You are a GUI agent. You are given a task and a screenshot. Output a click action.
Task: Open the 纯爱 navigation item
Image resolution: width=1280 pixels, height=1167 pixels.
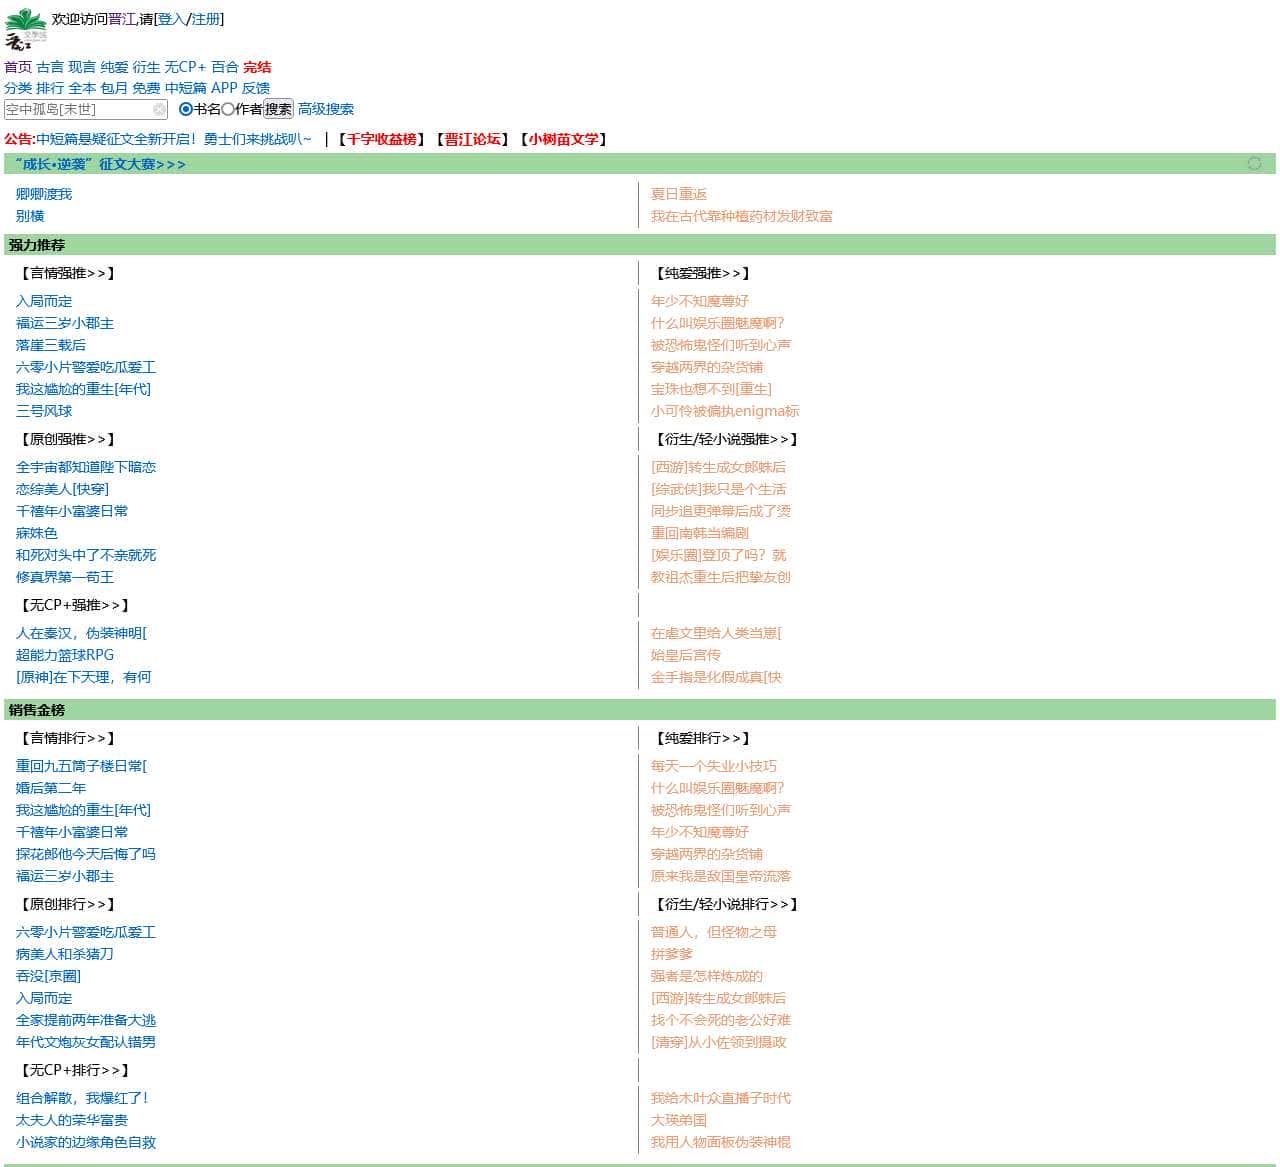click(x=114, y=67)
